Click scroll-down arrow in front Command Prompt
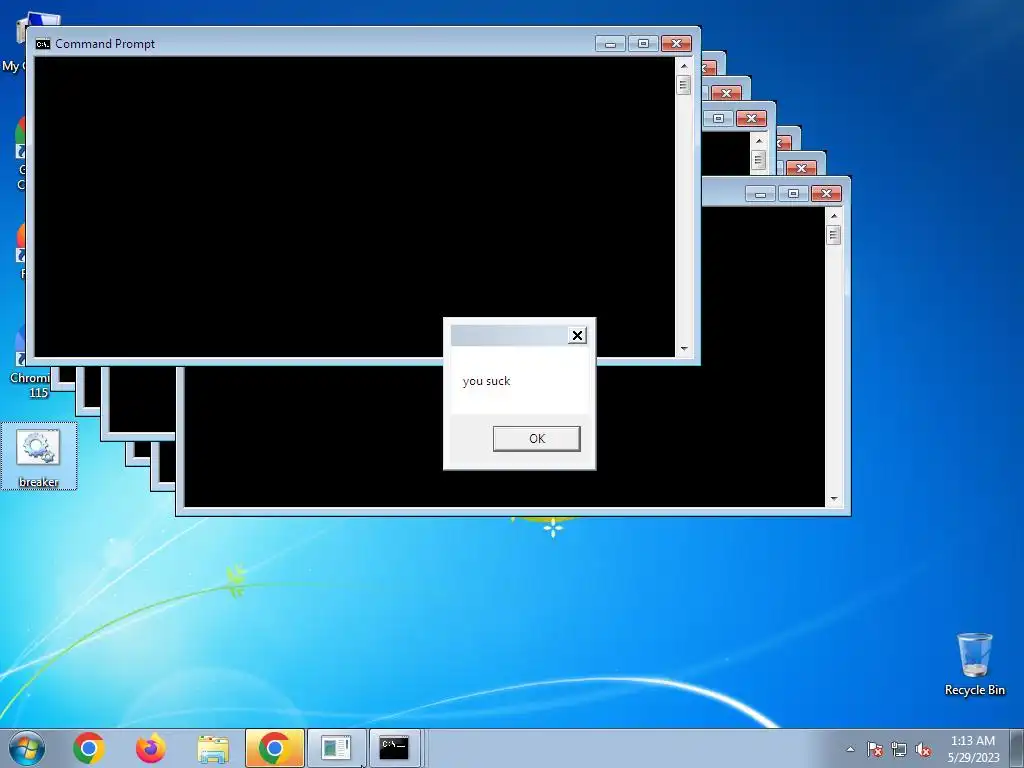1024x768 pixels. [684, 349]
